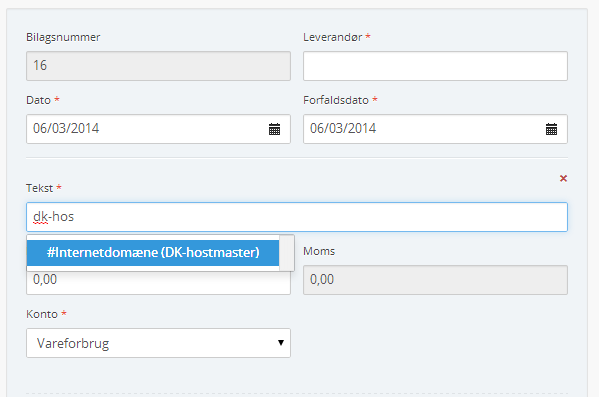The height and width of the screenshot is (397, 599).
Task: Click the amount field below the suggestion list
Action: tap(158, 283)
